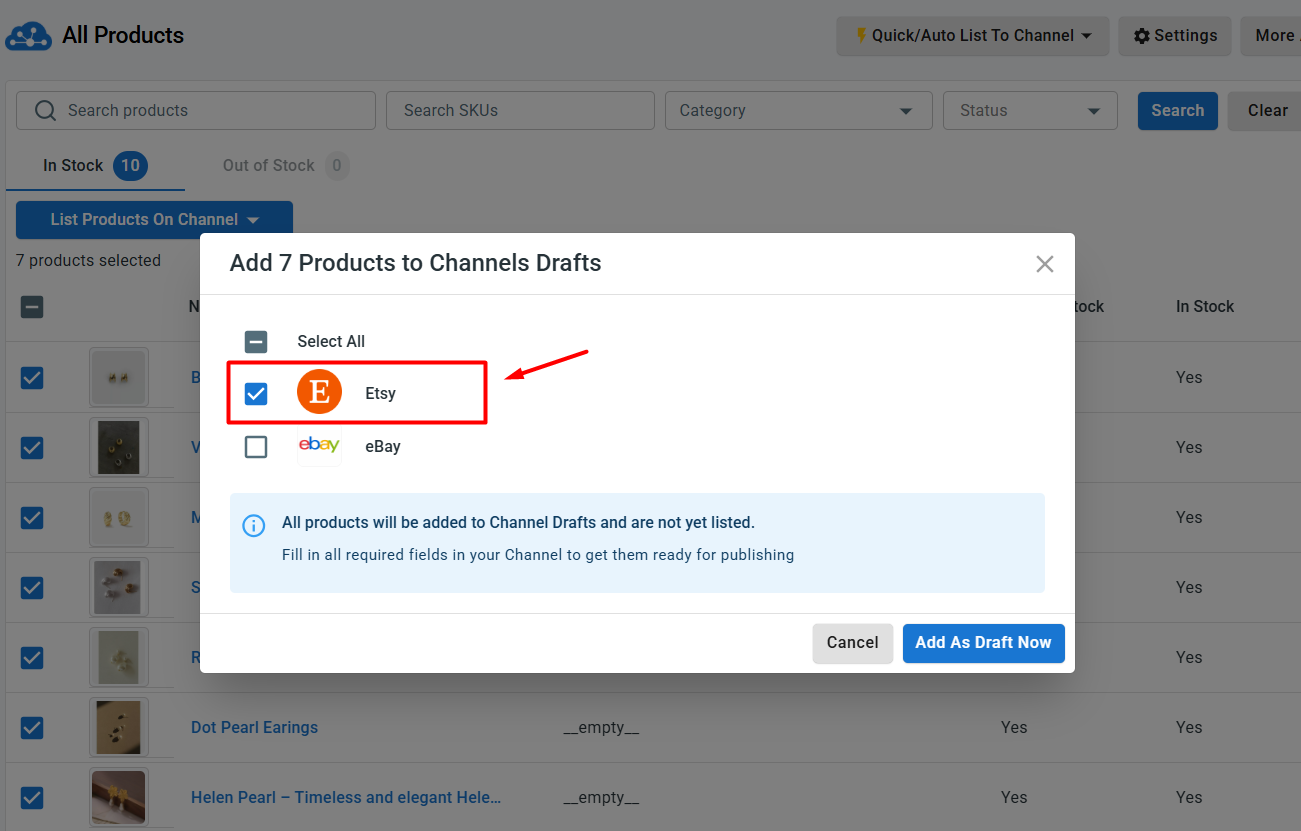Open Quick/Auto List To Channel dropdown

[x=973, y=36]
